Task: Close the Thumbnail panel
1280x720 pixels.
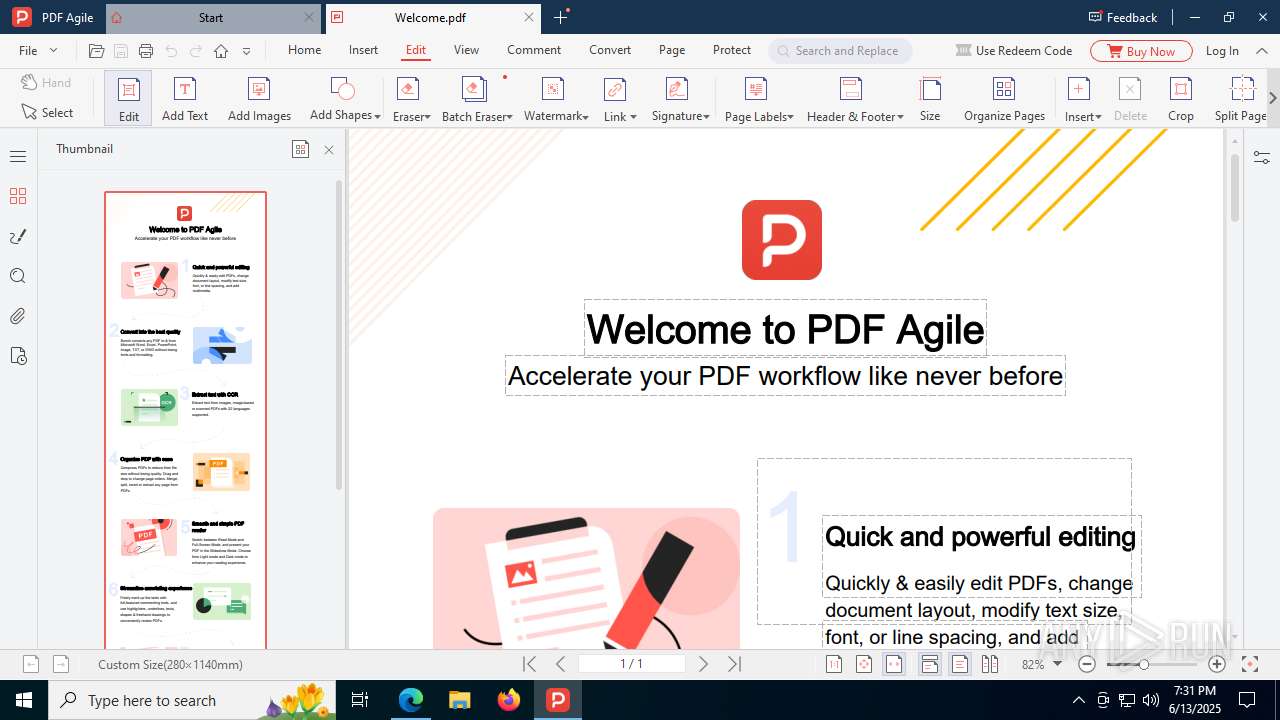Action: click(329, 150)
